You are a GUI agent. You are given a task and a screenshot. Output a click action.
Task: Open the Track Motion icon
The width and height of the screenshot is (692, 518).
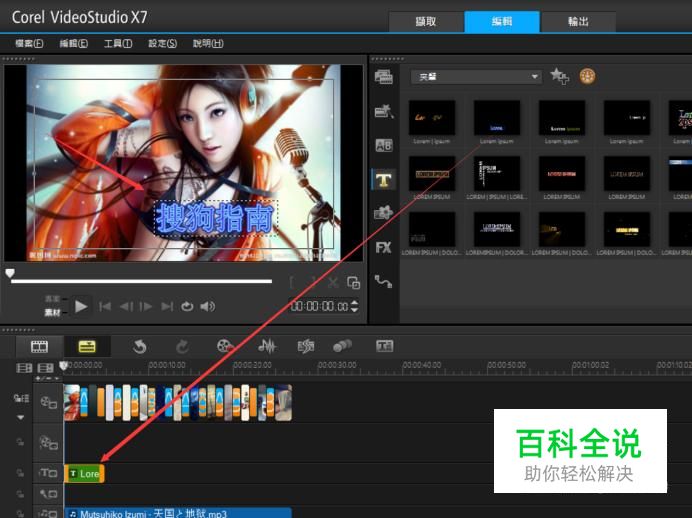pos(342,346)
